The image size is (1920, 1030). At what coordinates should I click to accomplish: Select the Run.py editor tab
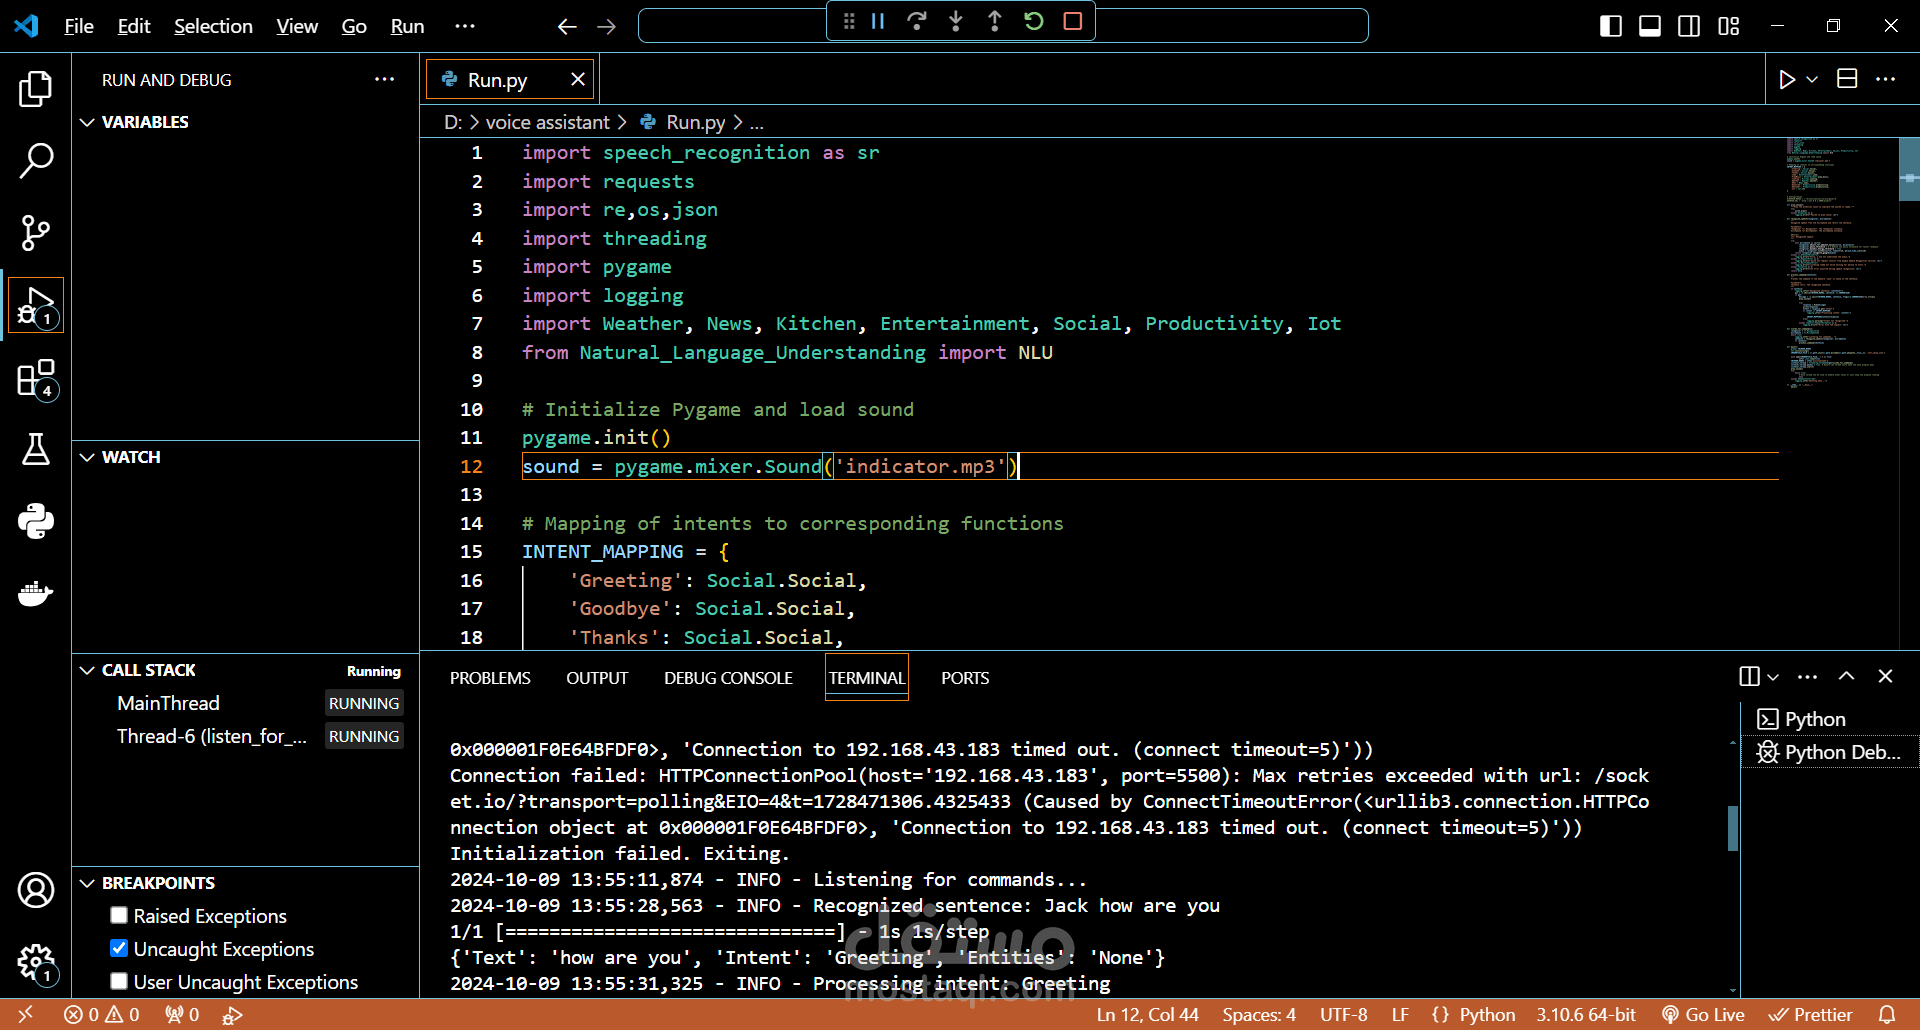pos(510,79)
